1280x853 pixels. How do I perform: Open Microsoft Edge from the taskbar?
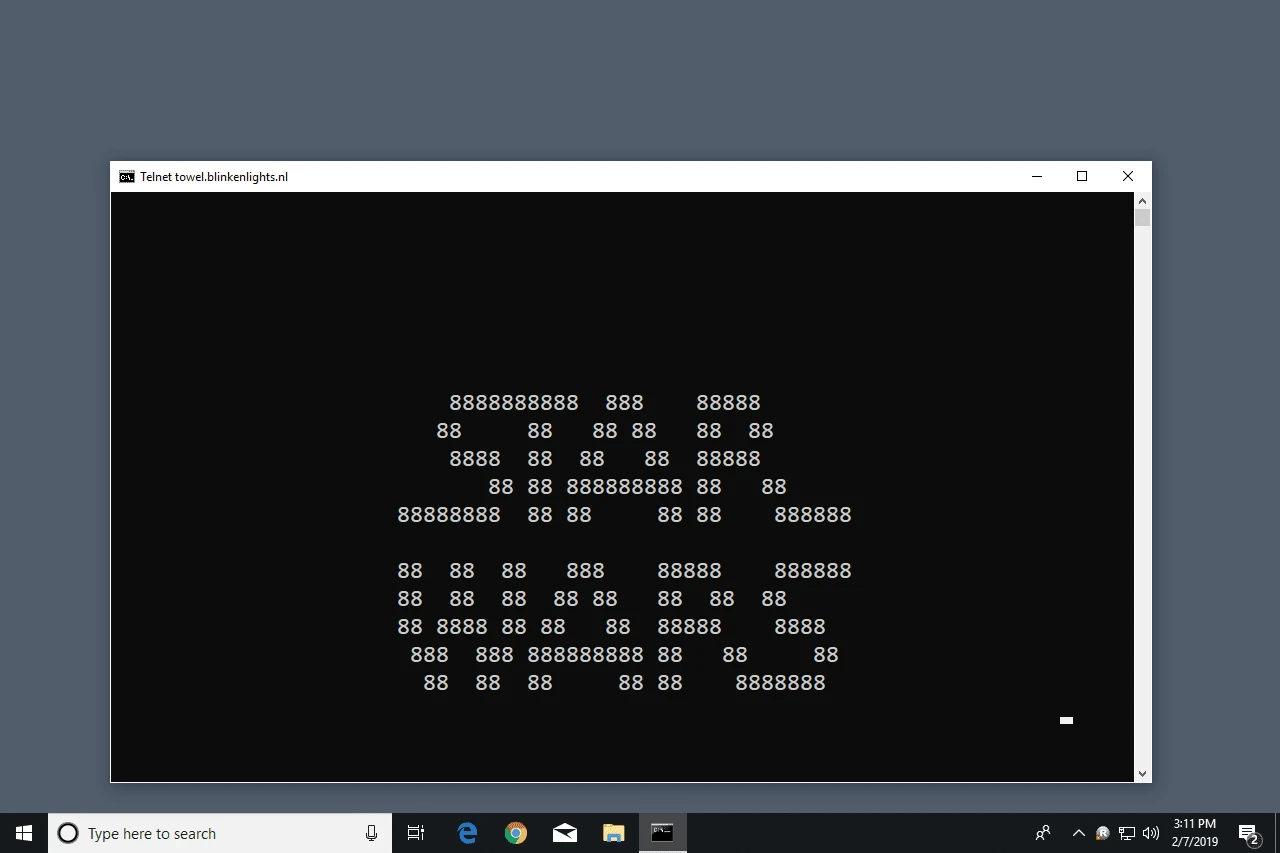(467, 833)
